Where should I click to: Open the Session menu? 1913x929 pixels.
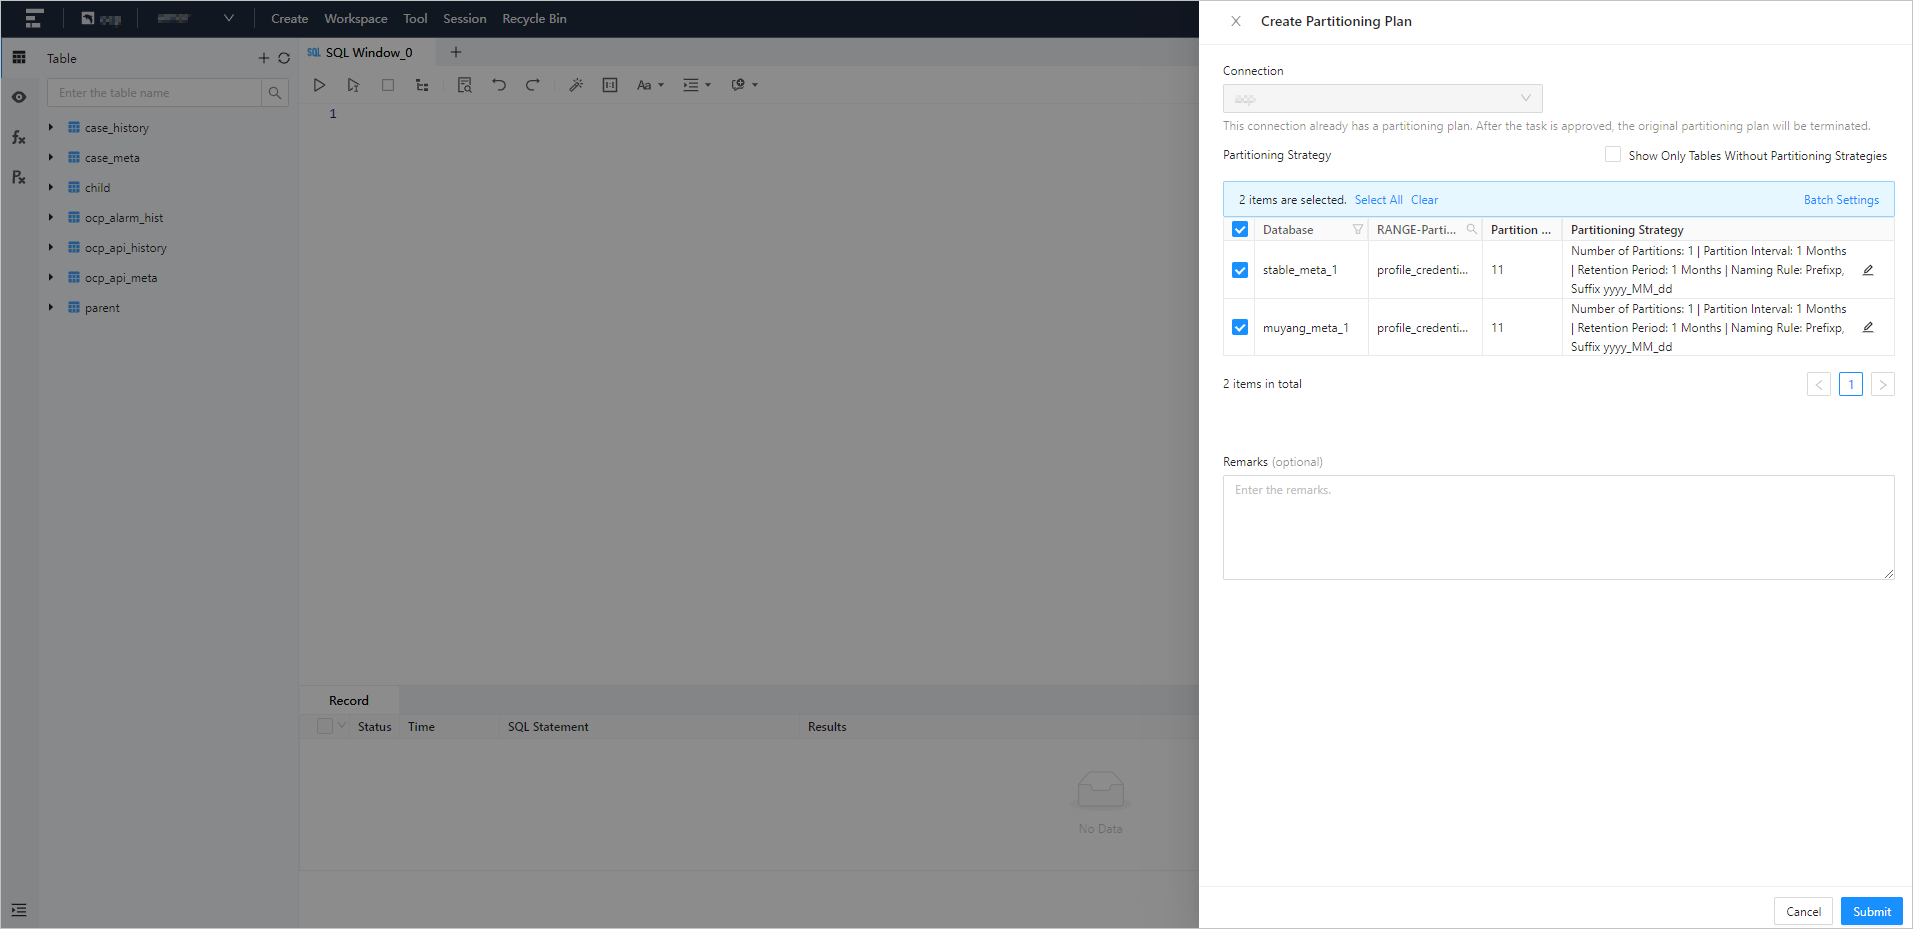click(x=464, y=18)
